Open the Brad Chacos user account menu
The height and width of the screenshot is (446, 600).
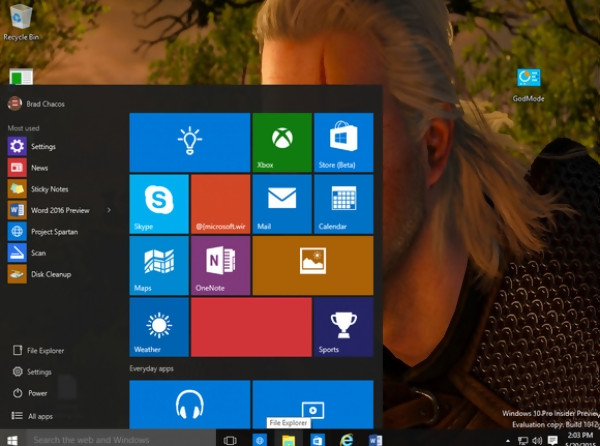pyautogui.click(x=40, y=103)
